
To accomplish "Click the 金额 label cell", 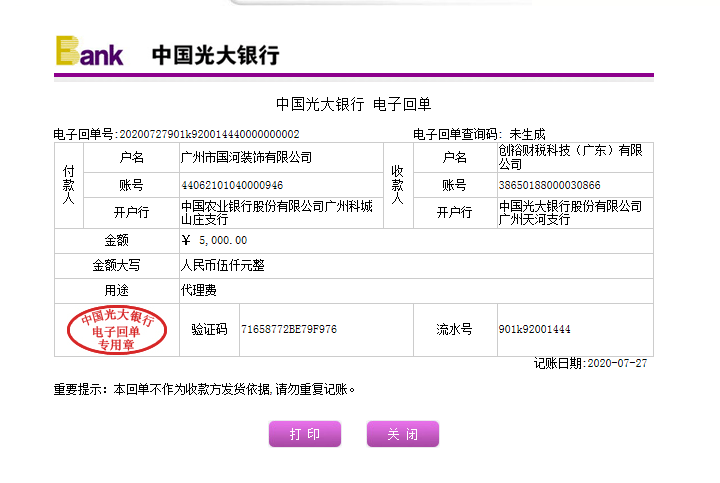I will (x=117, y=240).
